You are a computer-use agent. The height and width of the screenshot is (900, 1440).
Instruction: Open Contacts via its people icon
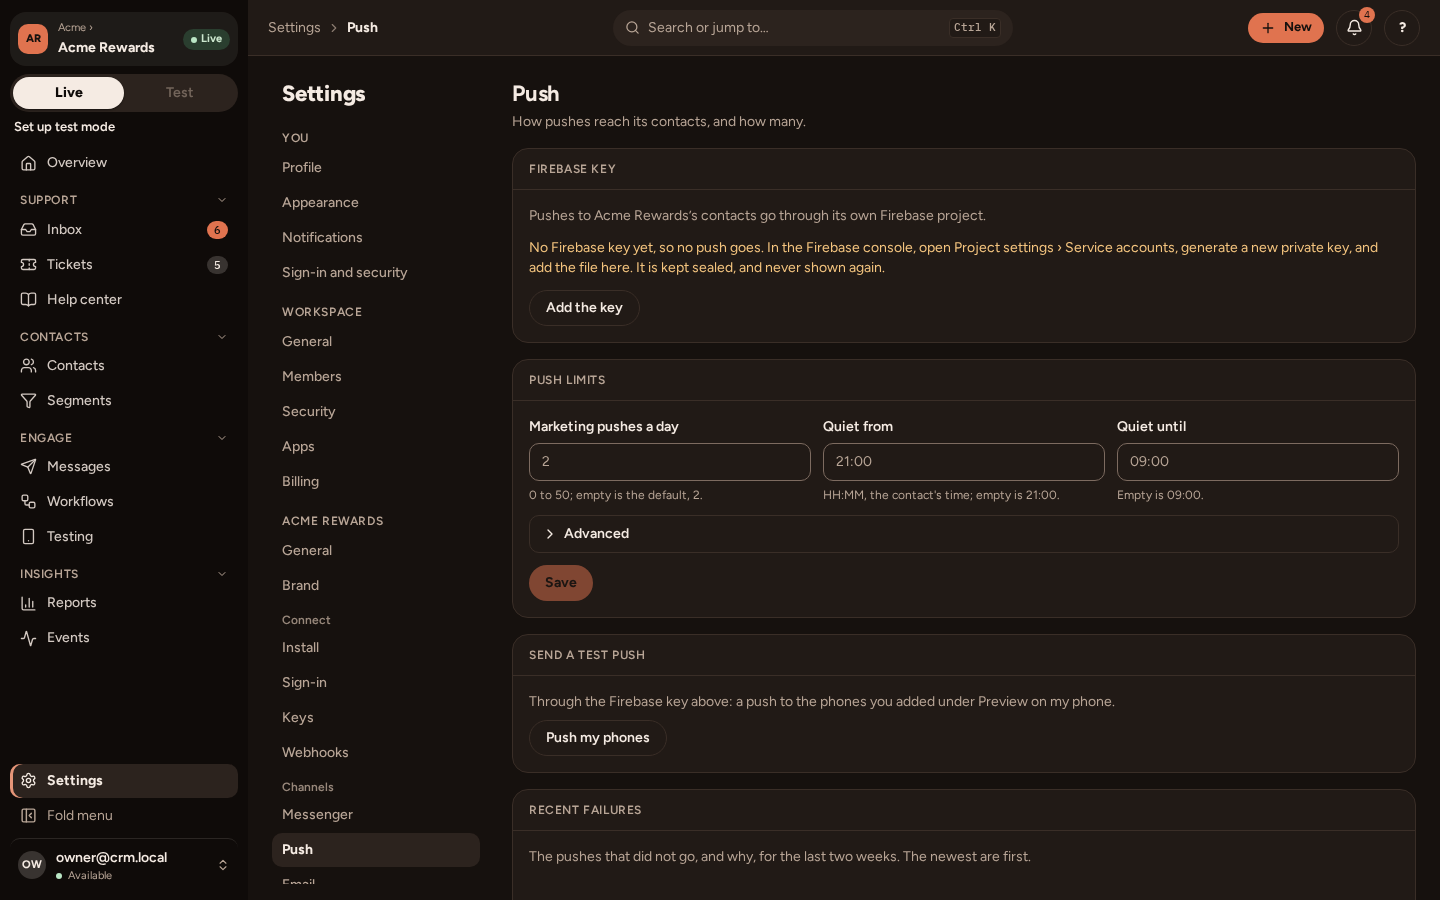[x=29, y=366]
